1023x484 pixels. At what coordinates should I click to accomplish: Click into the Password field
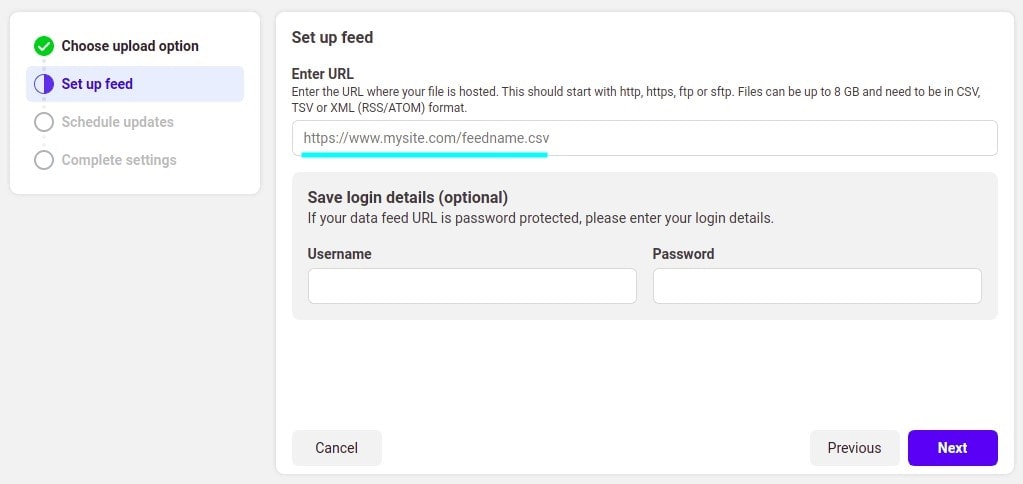(817, 286)
